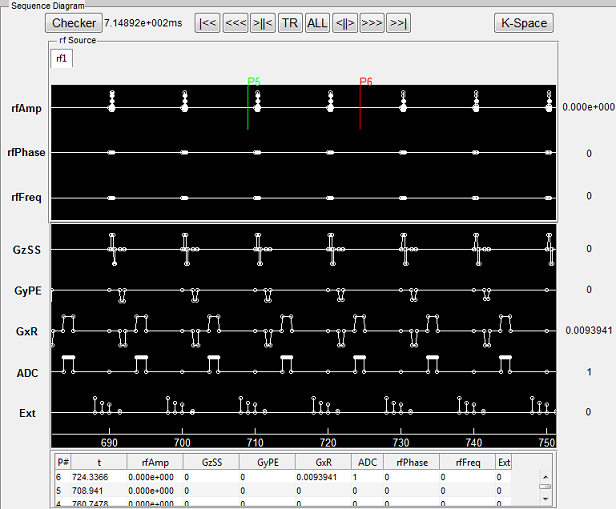
Task: Click the red P6 marker
Action: coord(366,82)
